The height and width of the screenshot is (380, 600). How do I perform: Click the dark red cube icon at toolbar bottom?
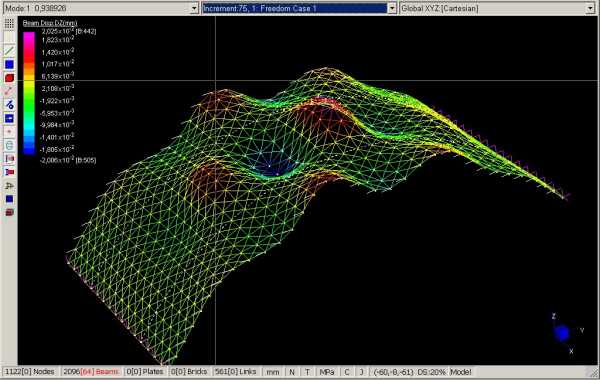tap(9, 212)
